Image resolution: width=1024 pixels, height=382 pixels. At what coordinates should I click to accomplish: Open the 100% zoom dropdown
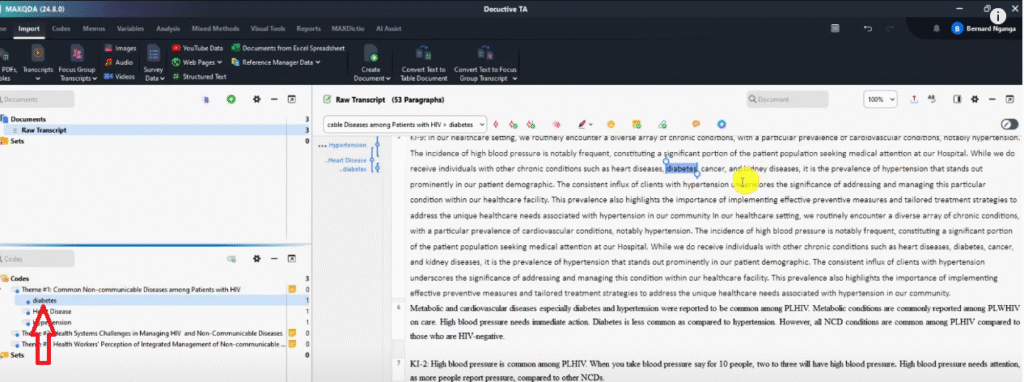coord(880,99)
